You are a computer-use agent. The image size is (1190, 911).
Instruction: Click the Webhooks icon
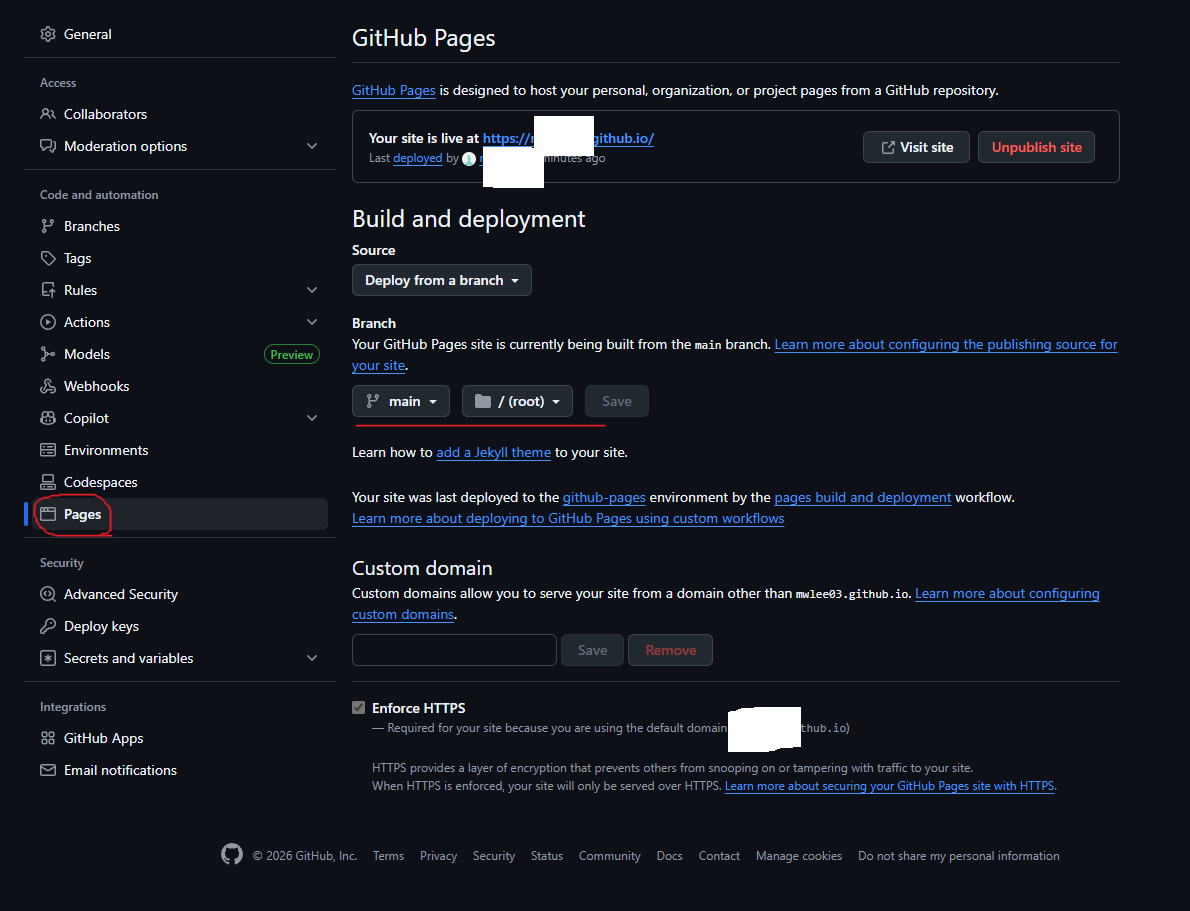(48, 386)
